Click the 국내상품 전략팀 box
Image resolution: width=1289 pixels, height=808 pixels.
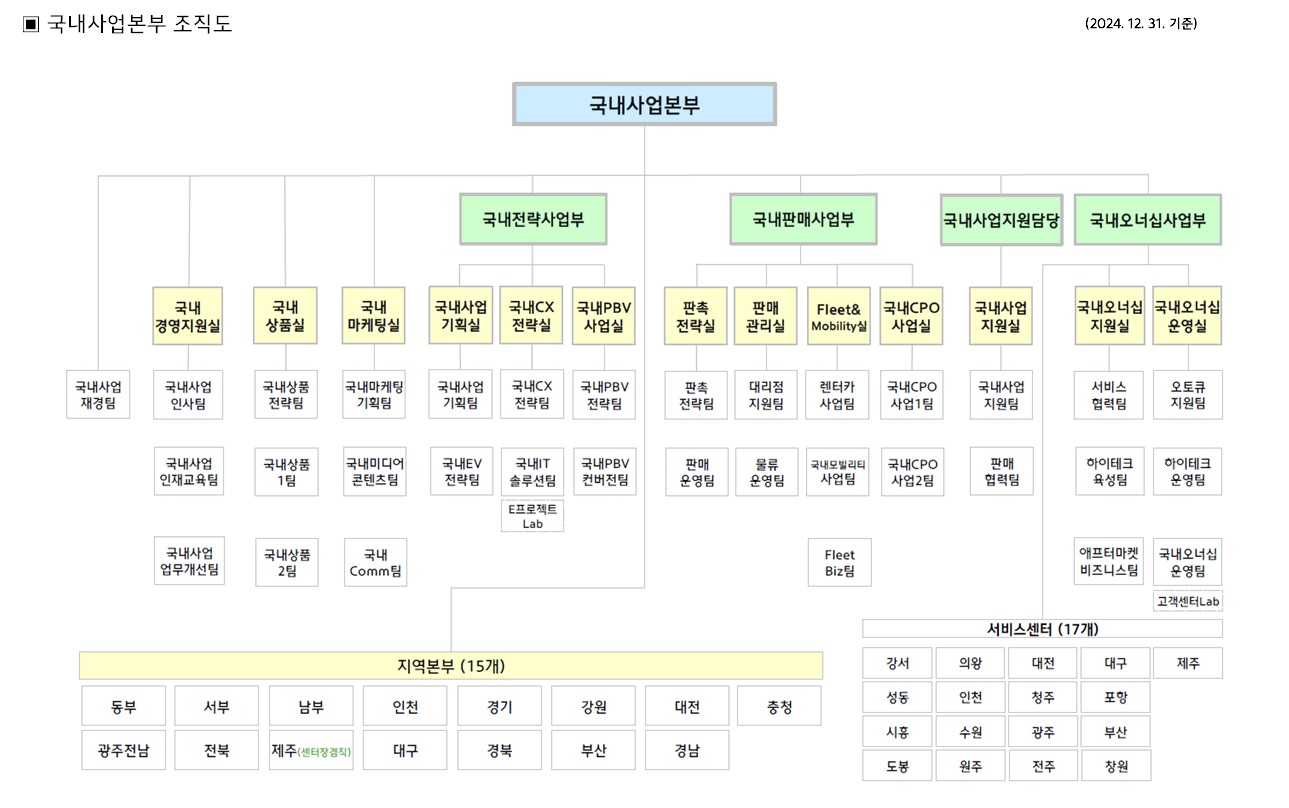point(286,395)
